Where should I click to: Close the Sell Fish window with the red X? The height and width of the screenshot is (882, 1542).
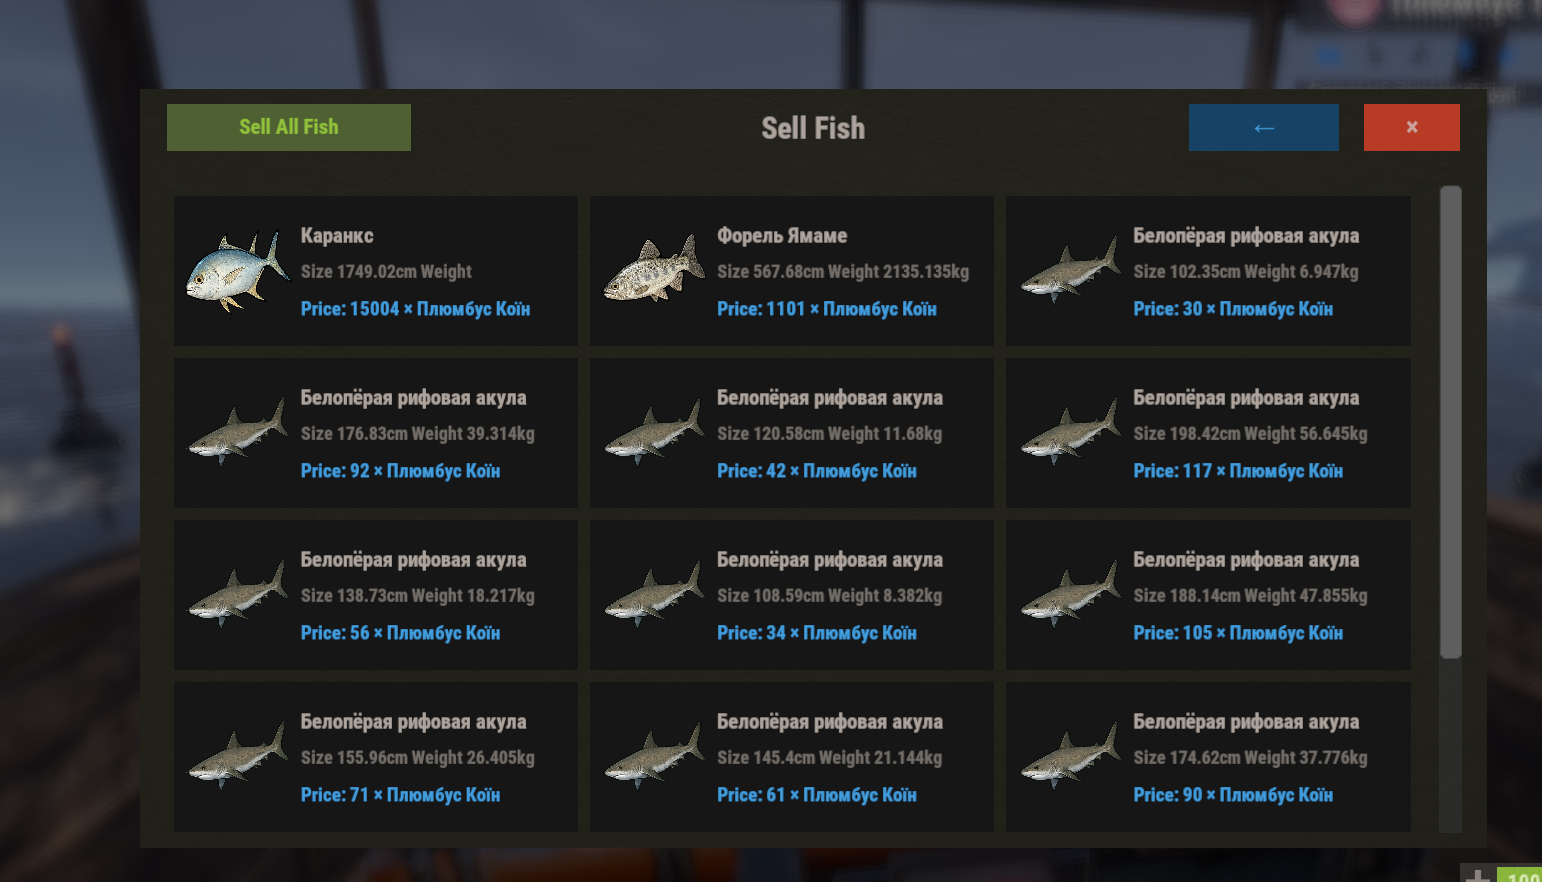[1411, 127]
